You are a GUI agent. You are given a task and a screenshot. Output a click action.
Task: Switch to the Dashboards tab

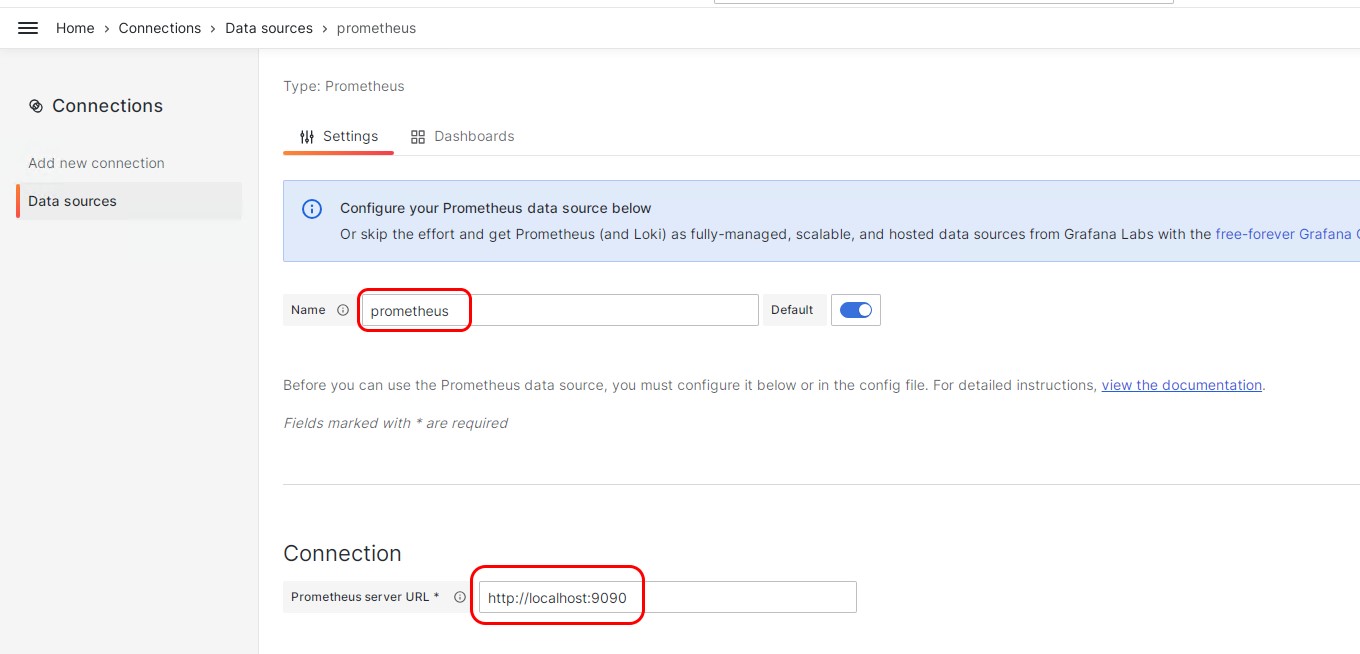click(474, 136)
